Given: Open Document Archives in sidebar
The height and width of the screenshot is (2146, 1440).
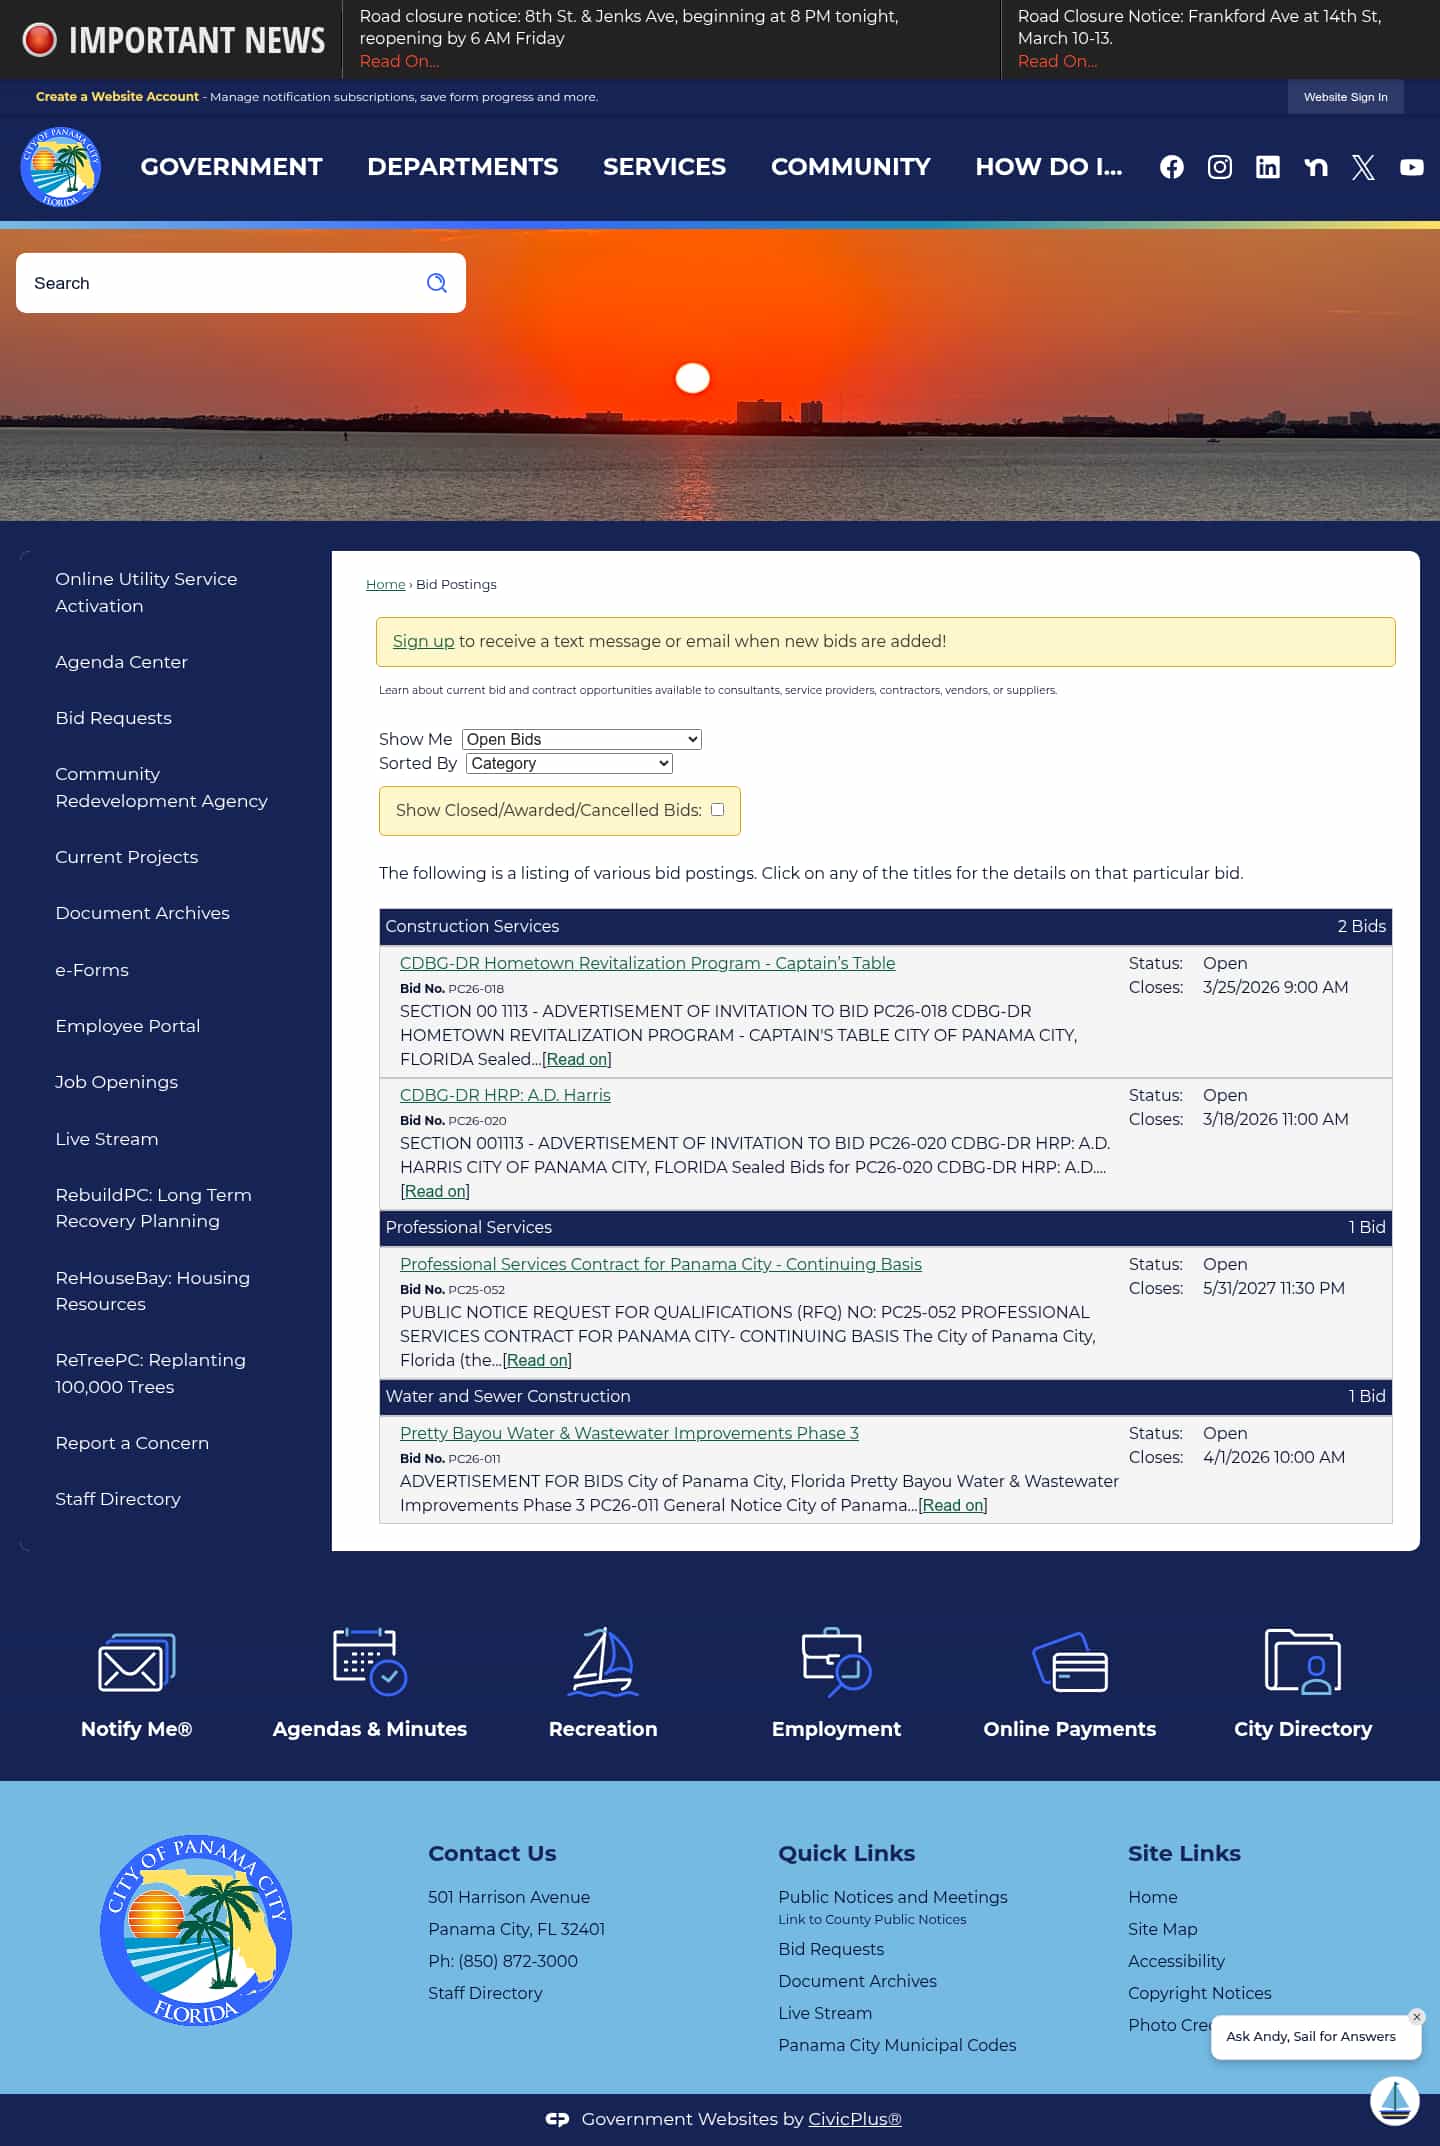Looking at the screenshot, I should click(x=142, y=913).
